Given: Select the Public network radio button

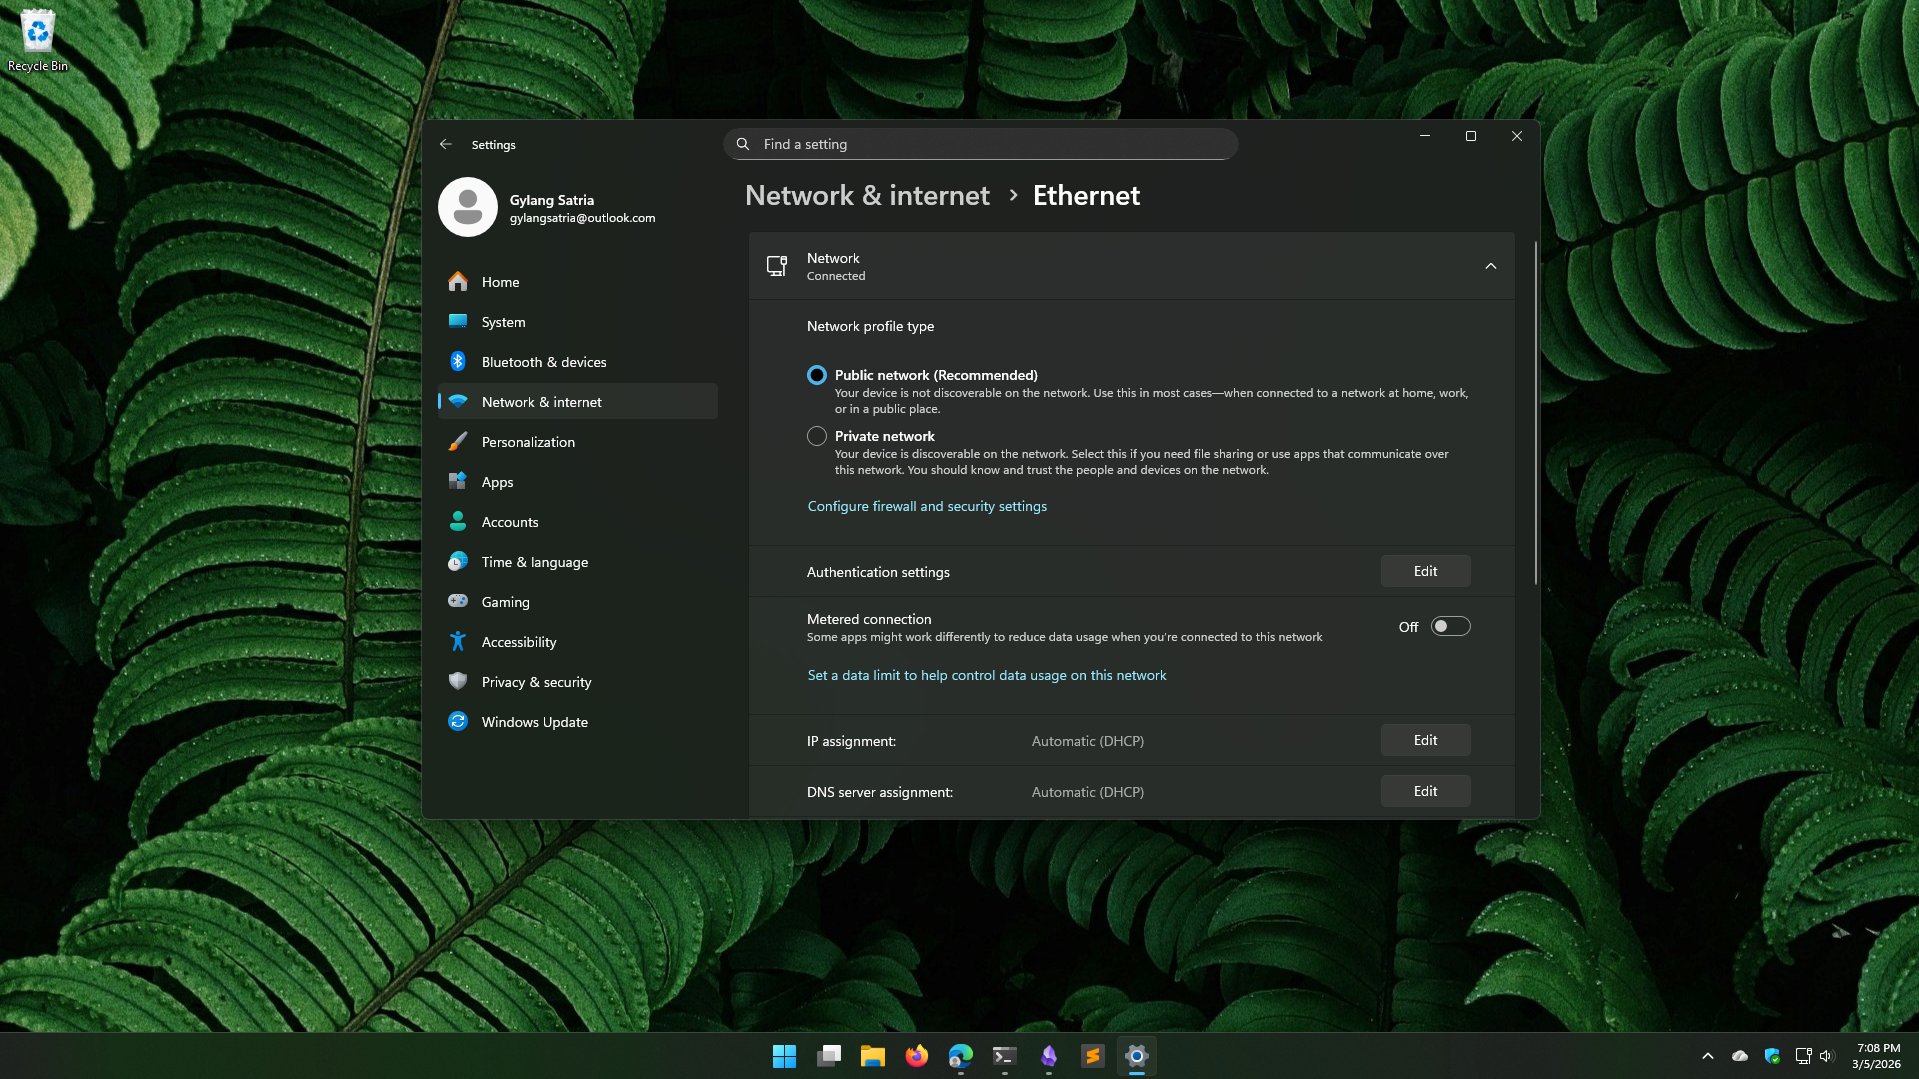Looking at the screenshot, I should (x=816, y=375).
